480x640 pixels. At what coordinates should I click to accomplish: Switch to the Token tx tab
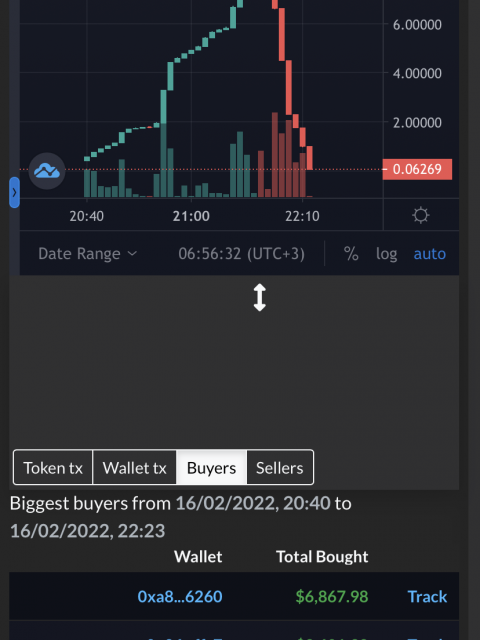53,467
